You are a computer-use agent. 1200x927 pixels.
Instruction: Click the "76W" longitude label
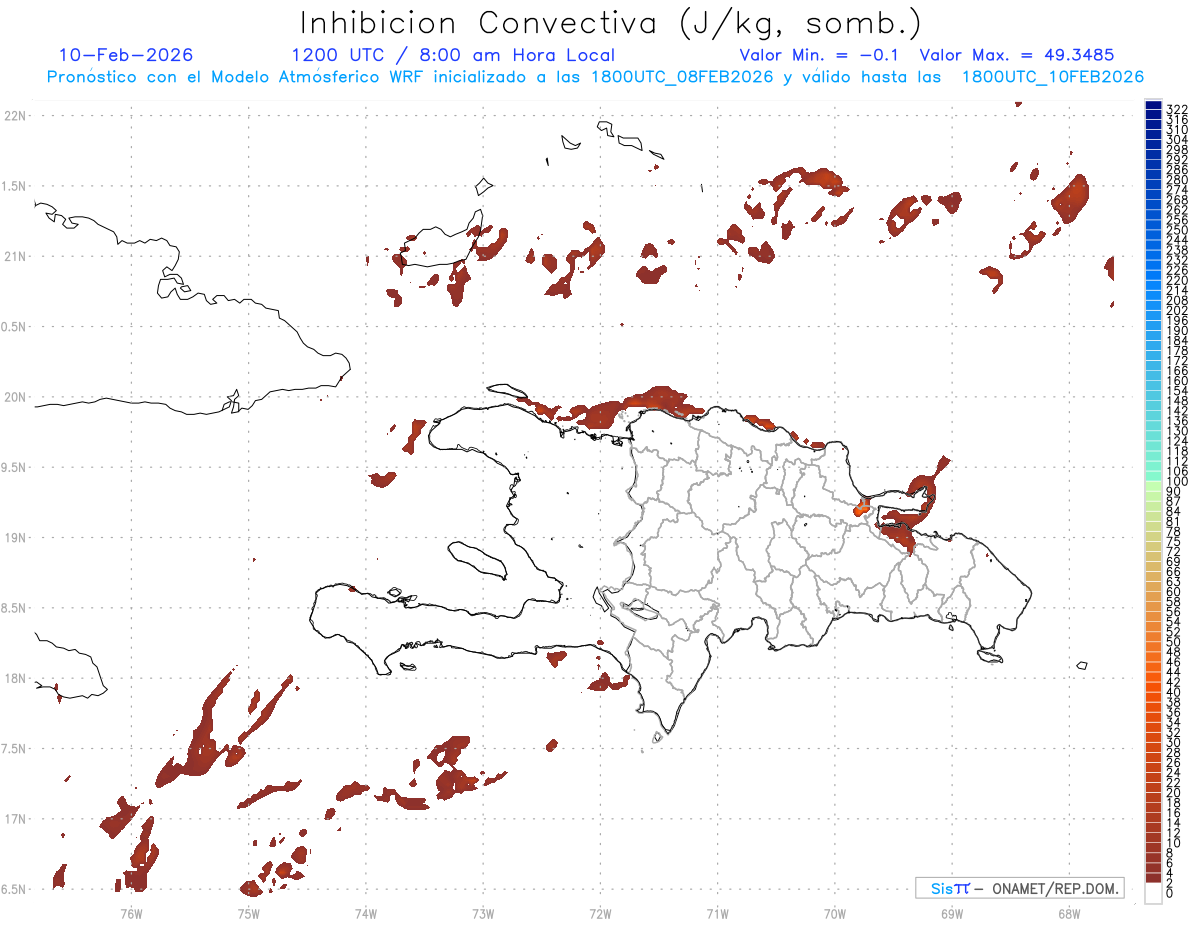pos(131,913)
